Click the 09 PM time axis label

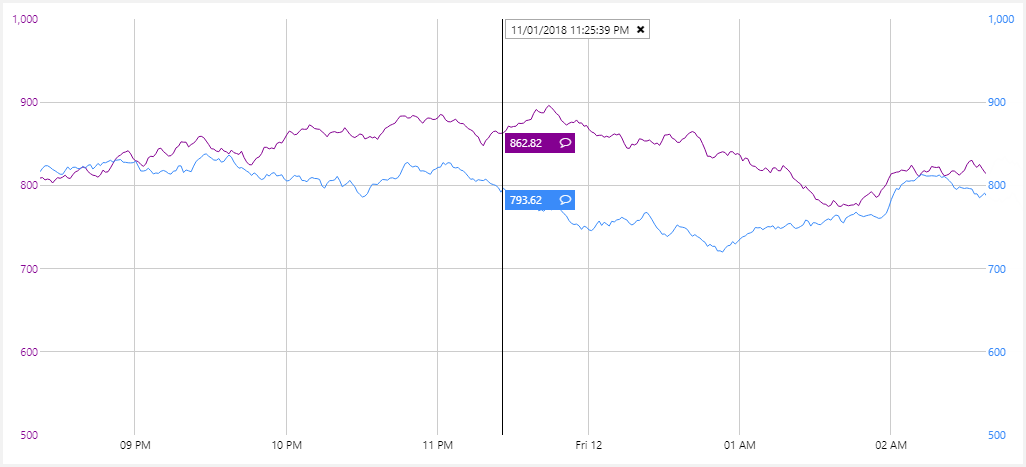pyautogui.click(x=135, y=444)
